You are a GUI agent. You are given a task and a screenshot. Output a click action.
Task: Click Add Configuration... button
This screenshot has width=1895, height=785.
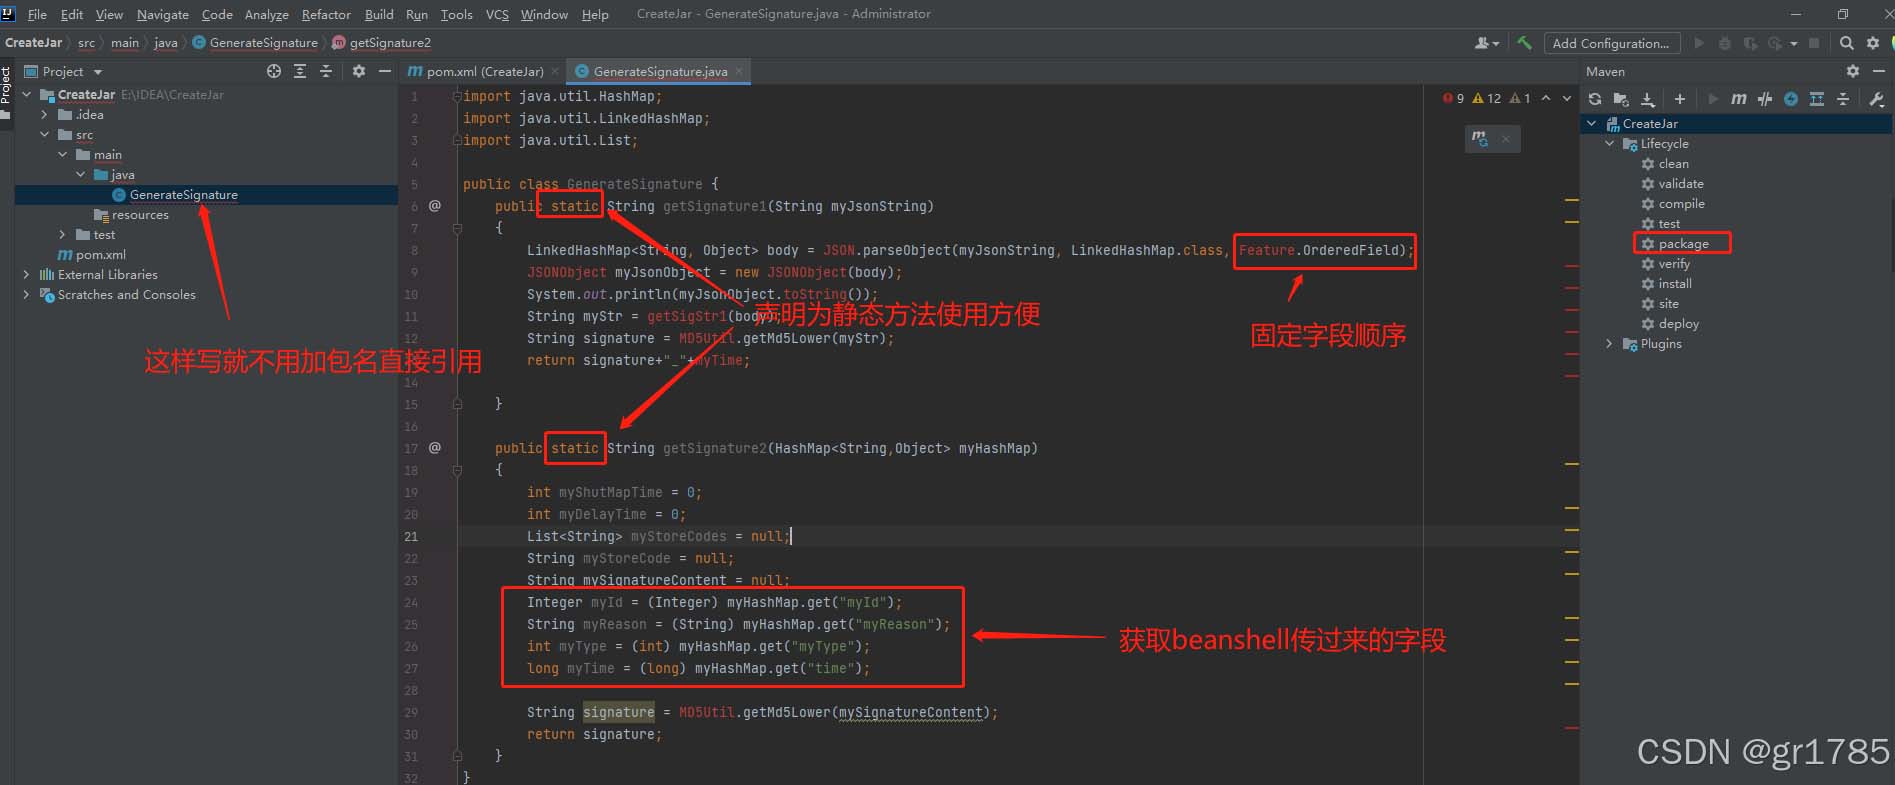click(1610, 43)
